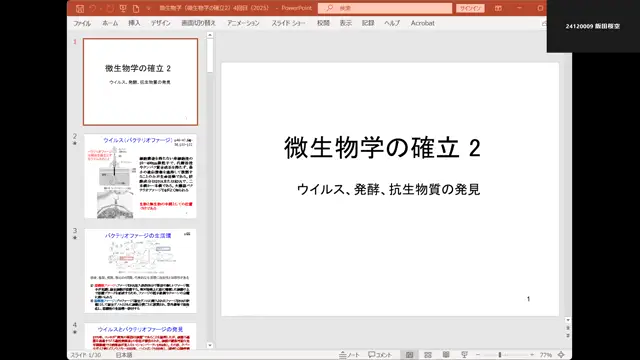The height and width of the screenshot is (360, 640).
Task: Click the animation star under slide 2 number
Action: pyautogui.click(x=75, y=143)
